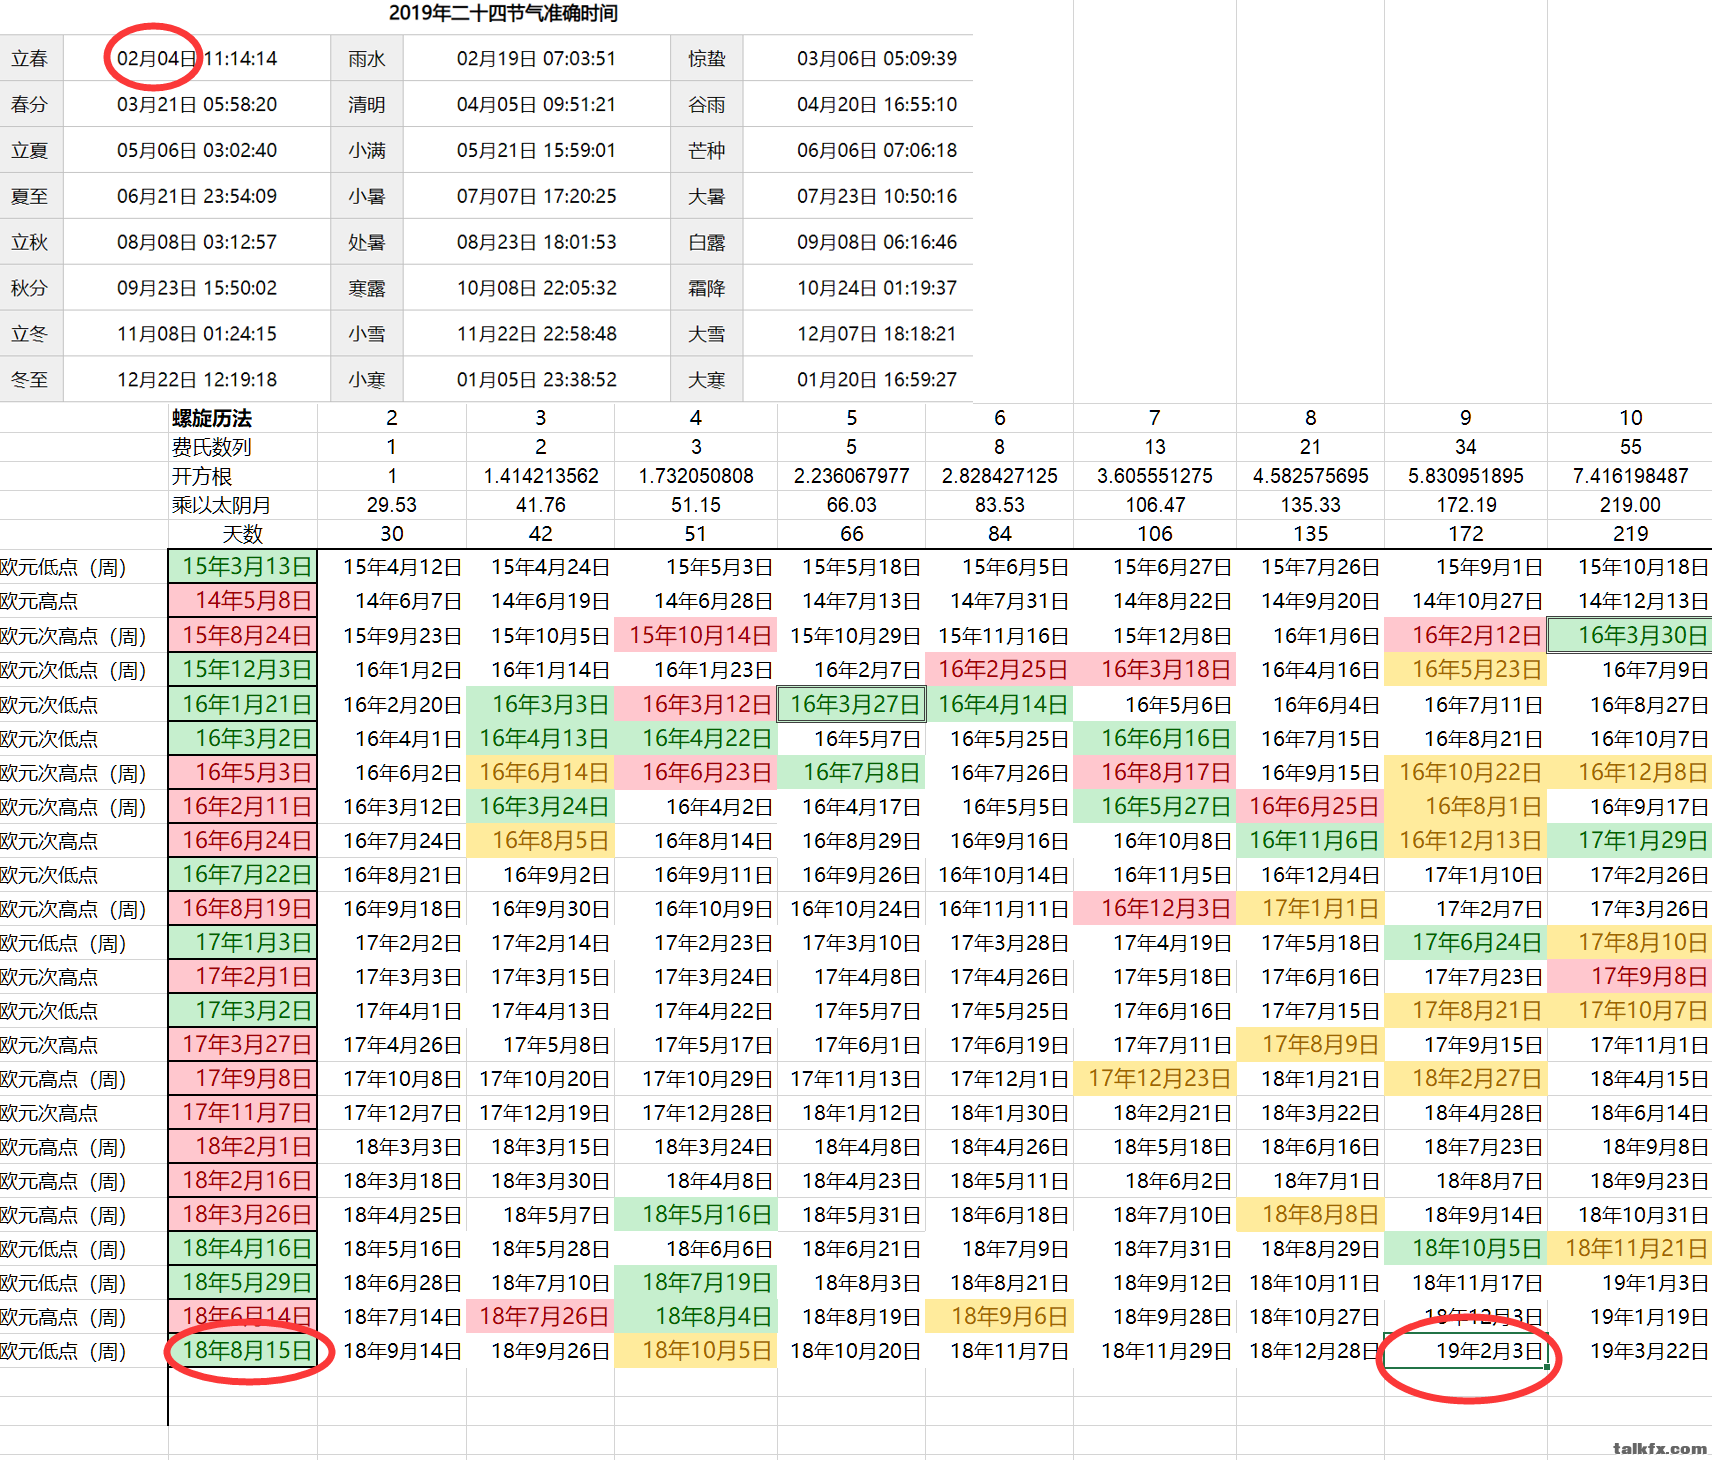The height and width of the screenshot is (1460, 1712).
Task: Select the green cell 17年6月24日
Action: pos(1466,942)
